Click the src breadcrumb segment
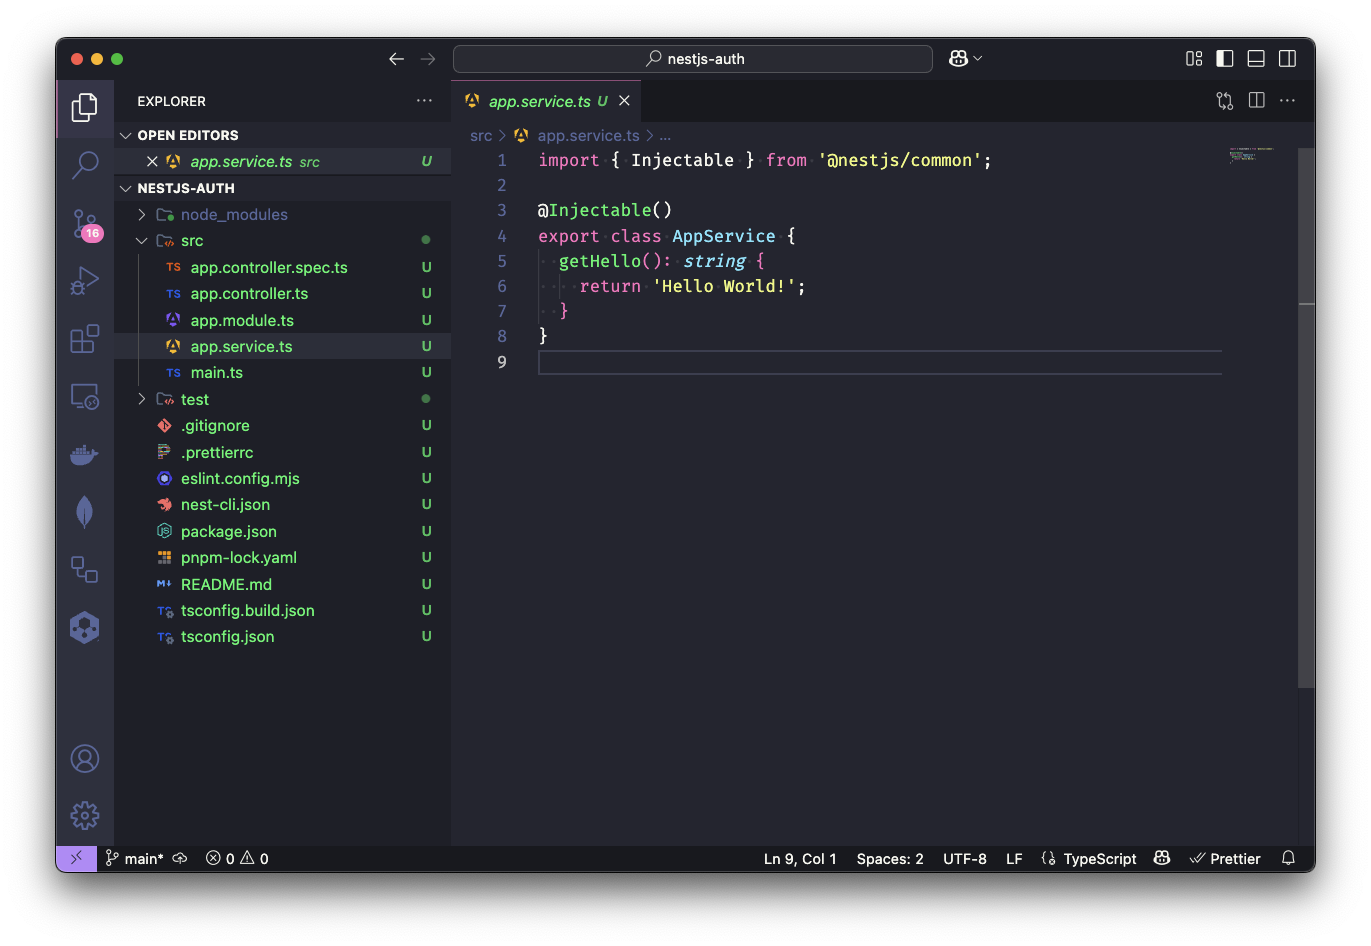The height and width of the screenshot is (946, 1371). click(481, 136)
